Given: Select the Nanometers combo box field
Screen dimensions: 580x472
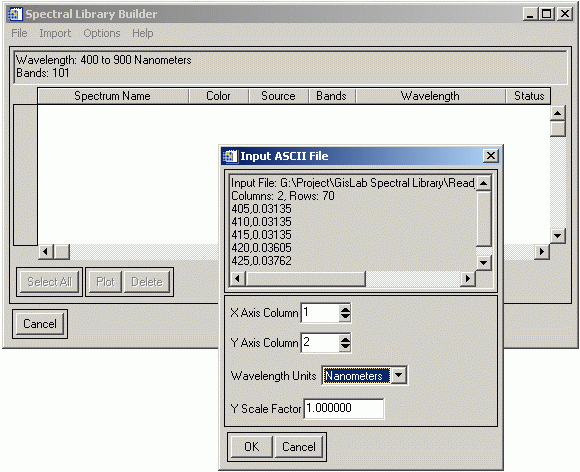Looking at the screenshot, I should (357, 376).
